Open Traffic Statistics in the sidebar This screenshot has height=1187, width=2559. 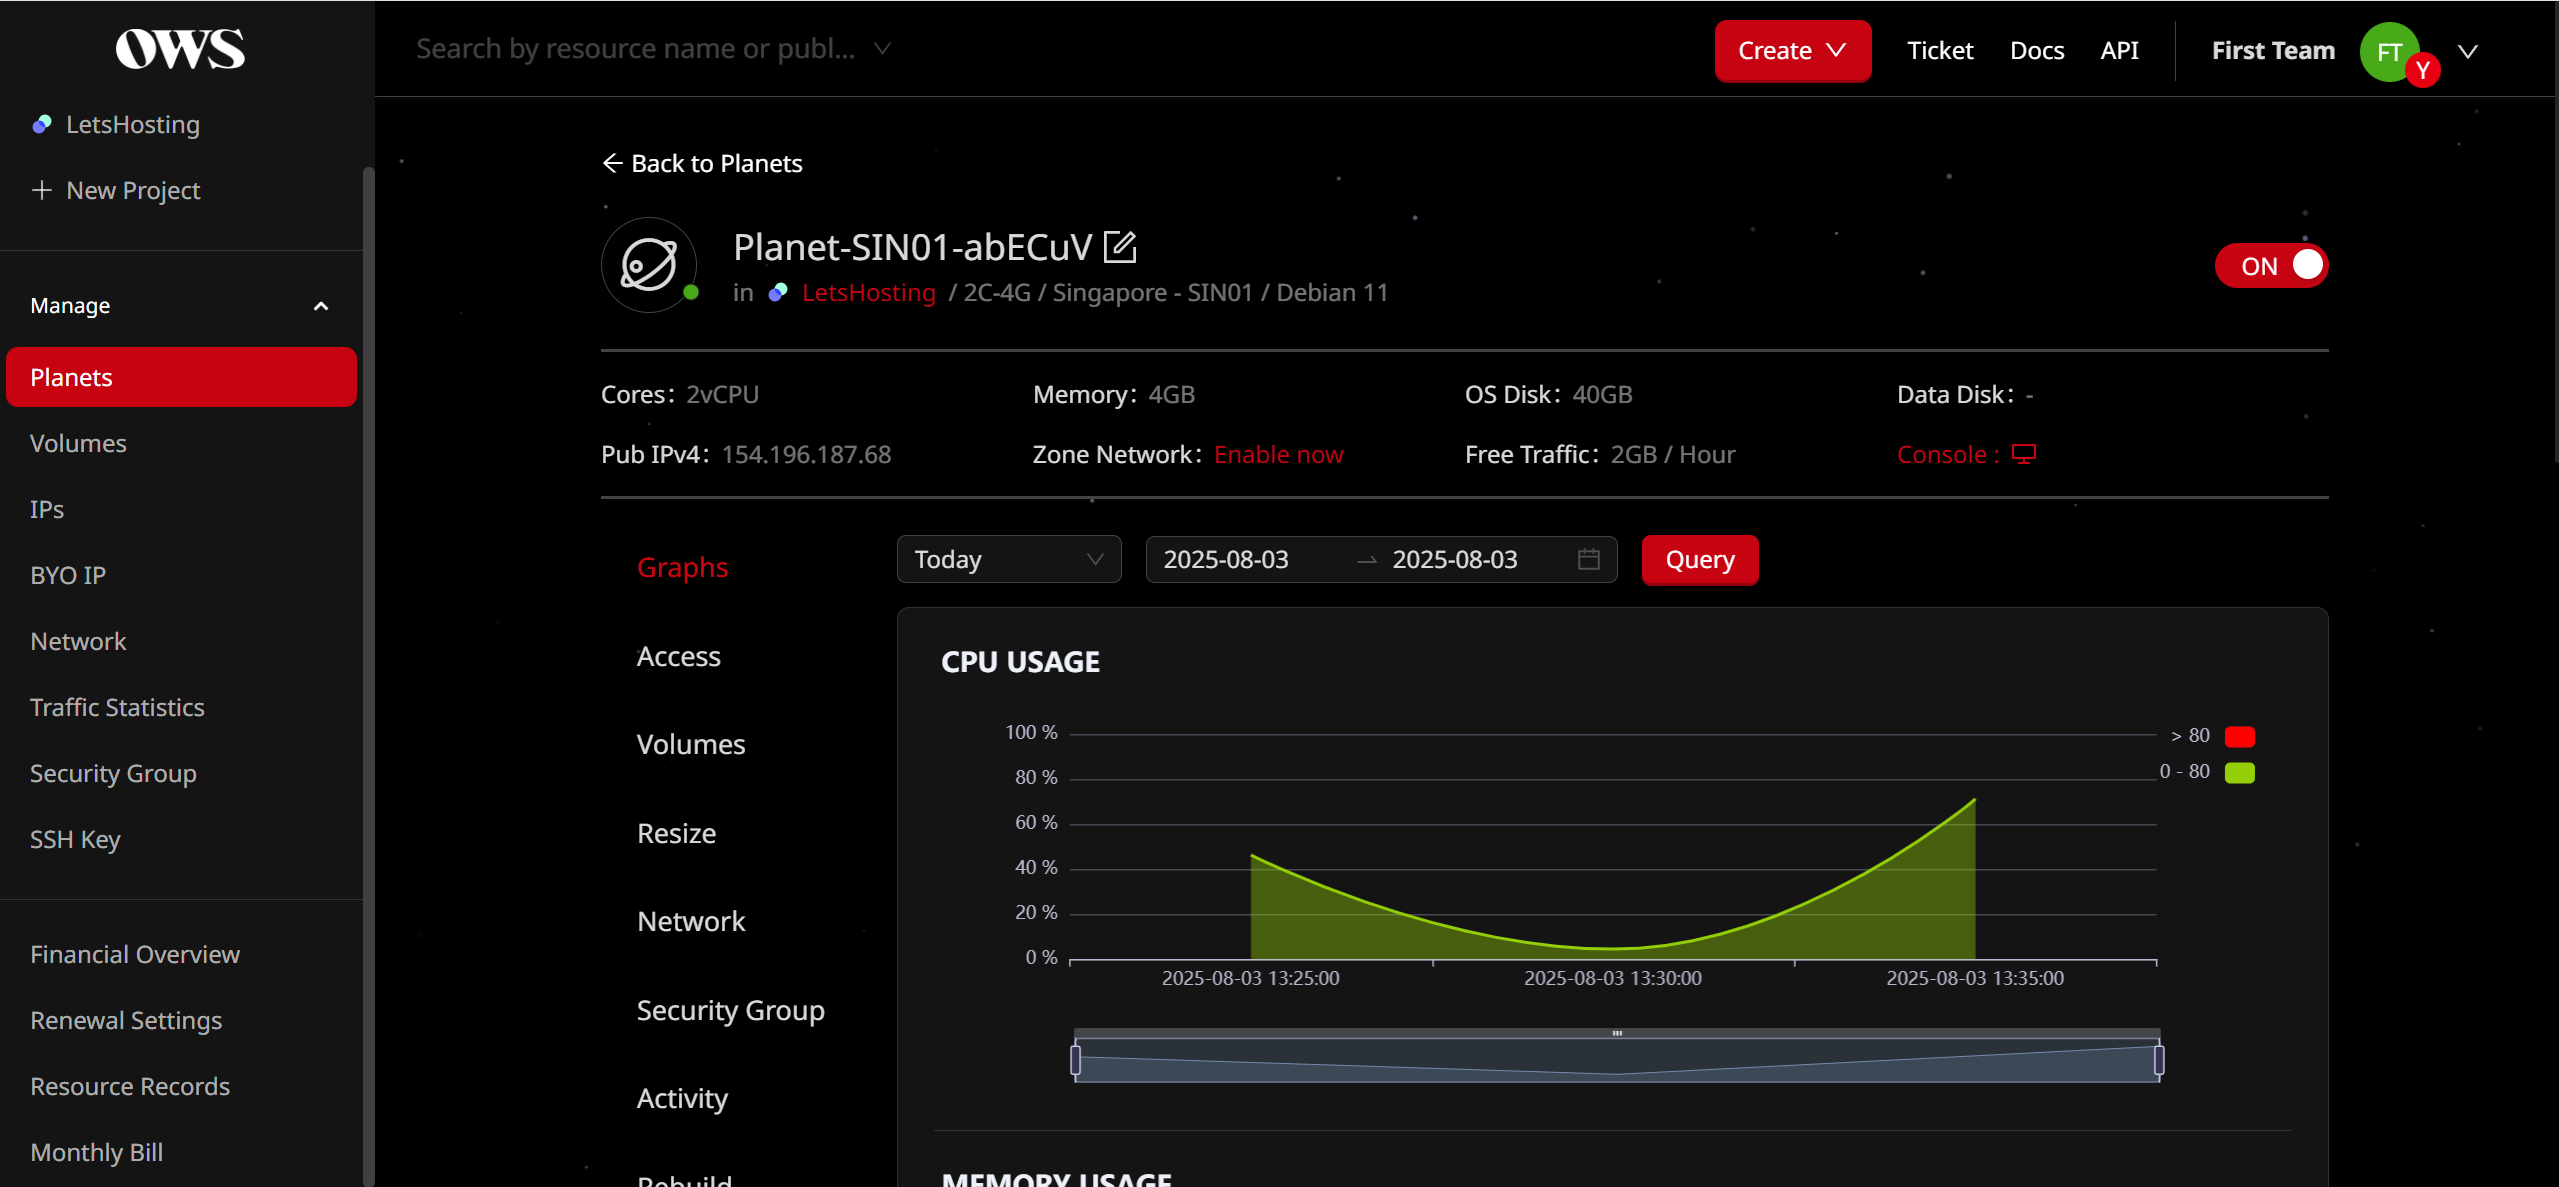coord(117,707)
